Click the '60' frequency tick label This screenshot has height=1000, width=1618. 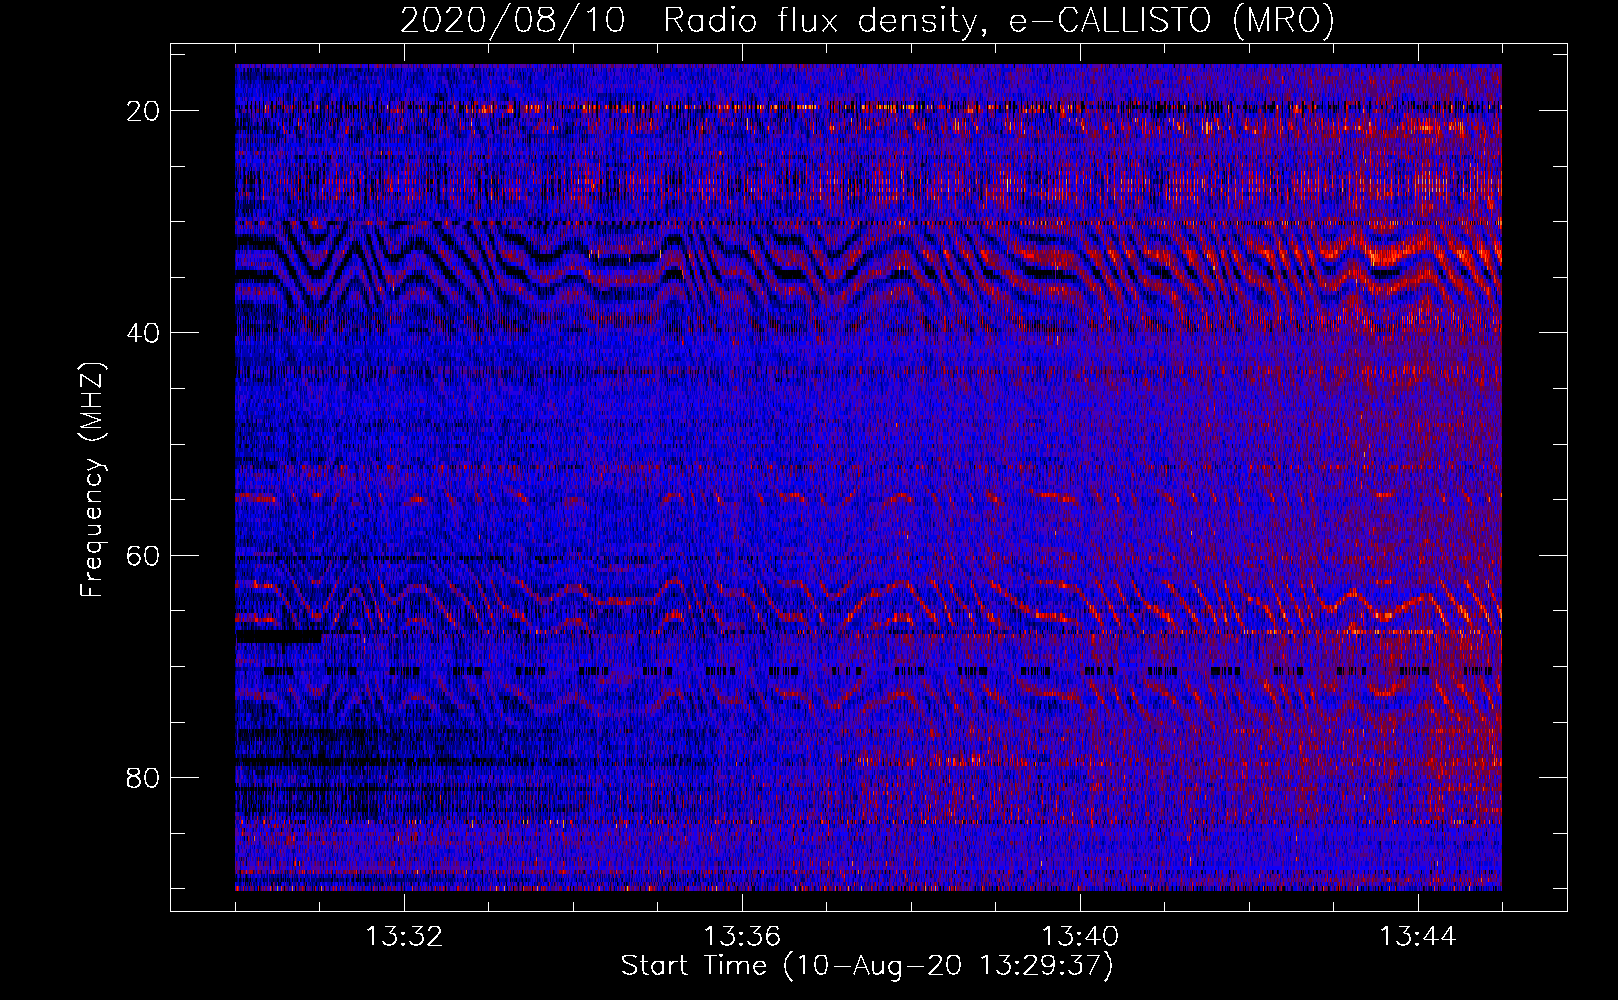(x=144, y=555)
